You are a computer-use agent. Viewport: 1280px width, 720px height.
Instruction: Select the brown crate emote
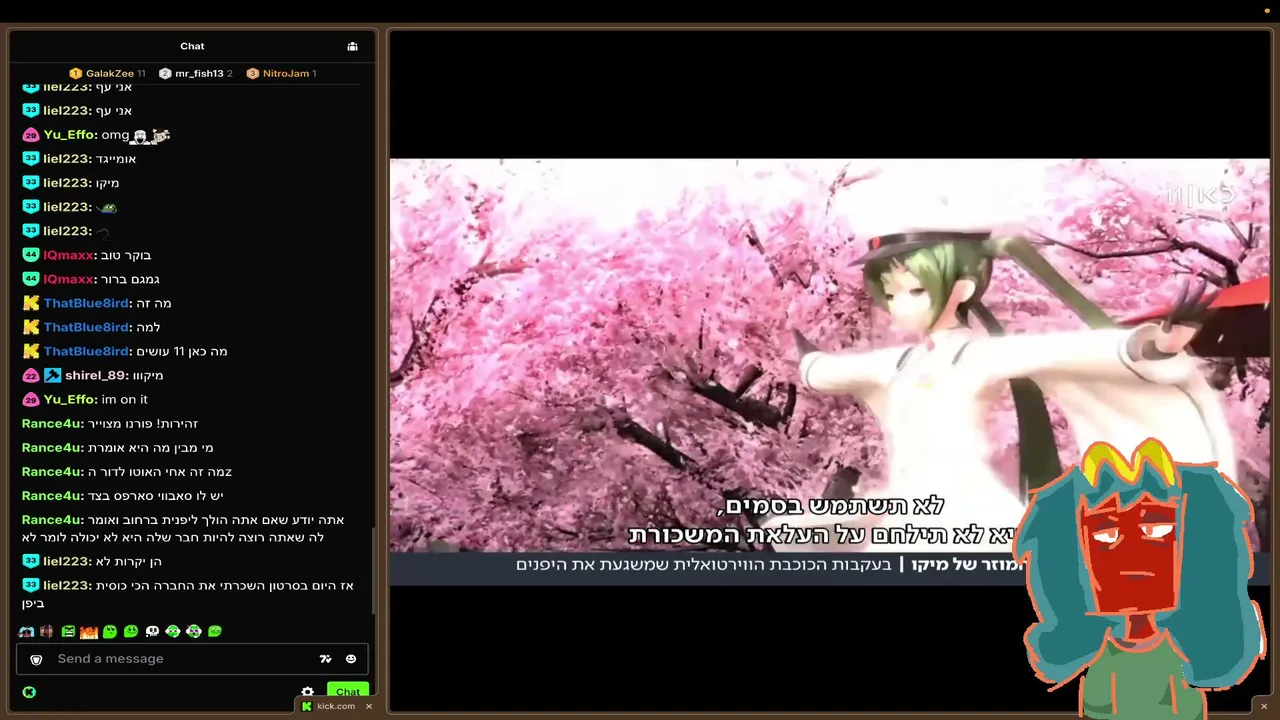(46, 631)
